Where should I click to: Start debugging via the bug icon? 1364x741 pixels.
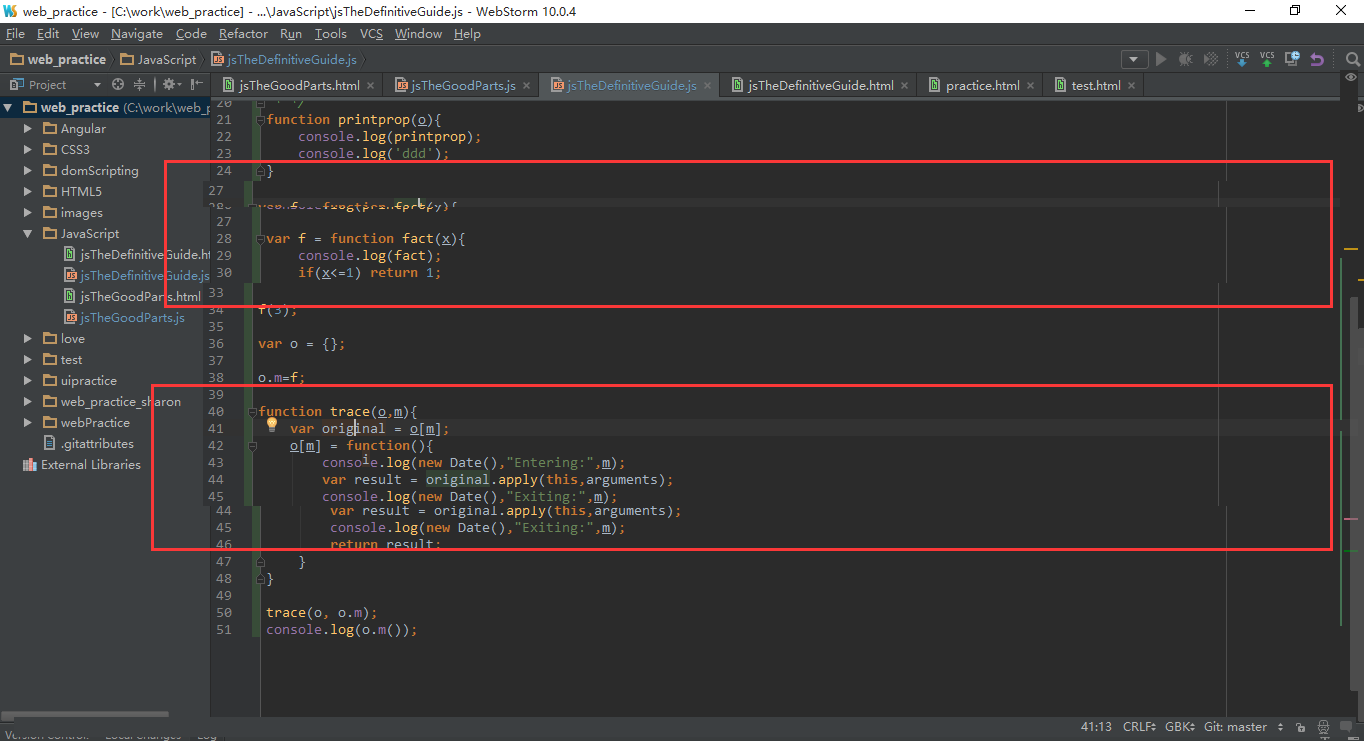(1185, 58)
